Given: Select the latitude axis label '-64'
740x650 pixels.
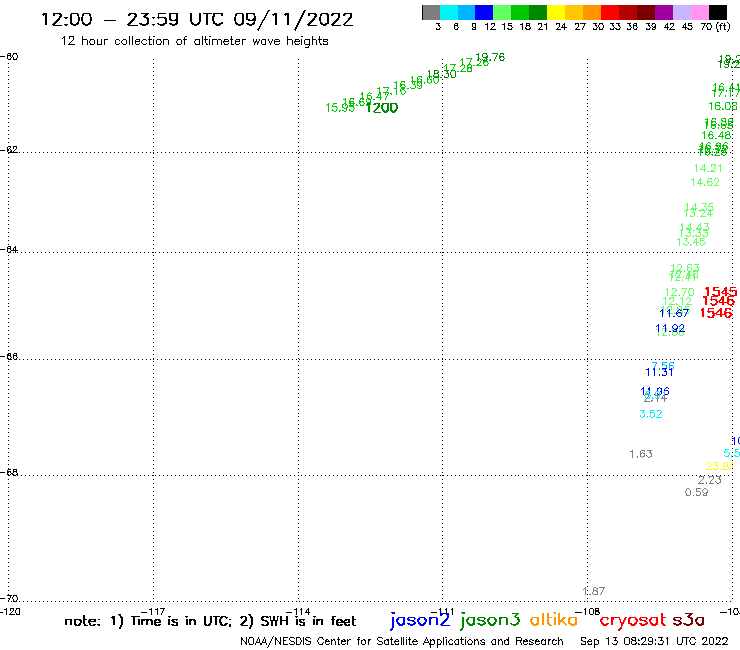Looking at the screenshot, I should click(x=9, y=249).
